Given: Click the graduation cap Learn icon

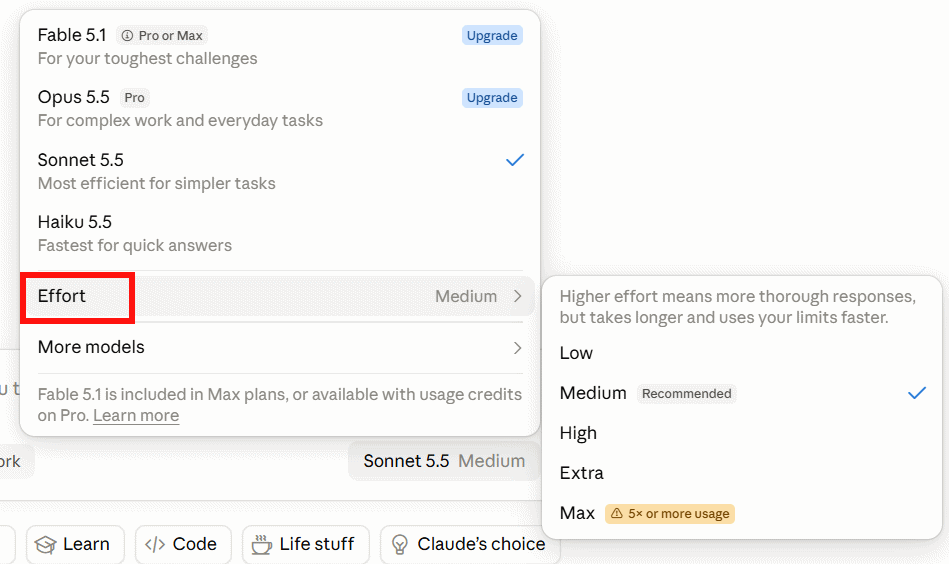Looking at the screenshot, I should (x=45, y=545).
